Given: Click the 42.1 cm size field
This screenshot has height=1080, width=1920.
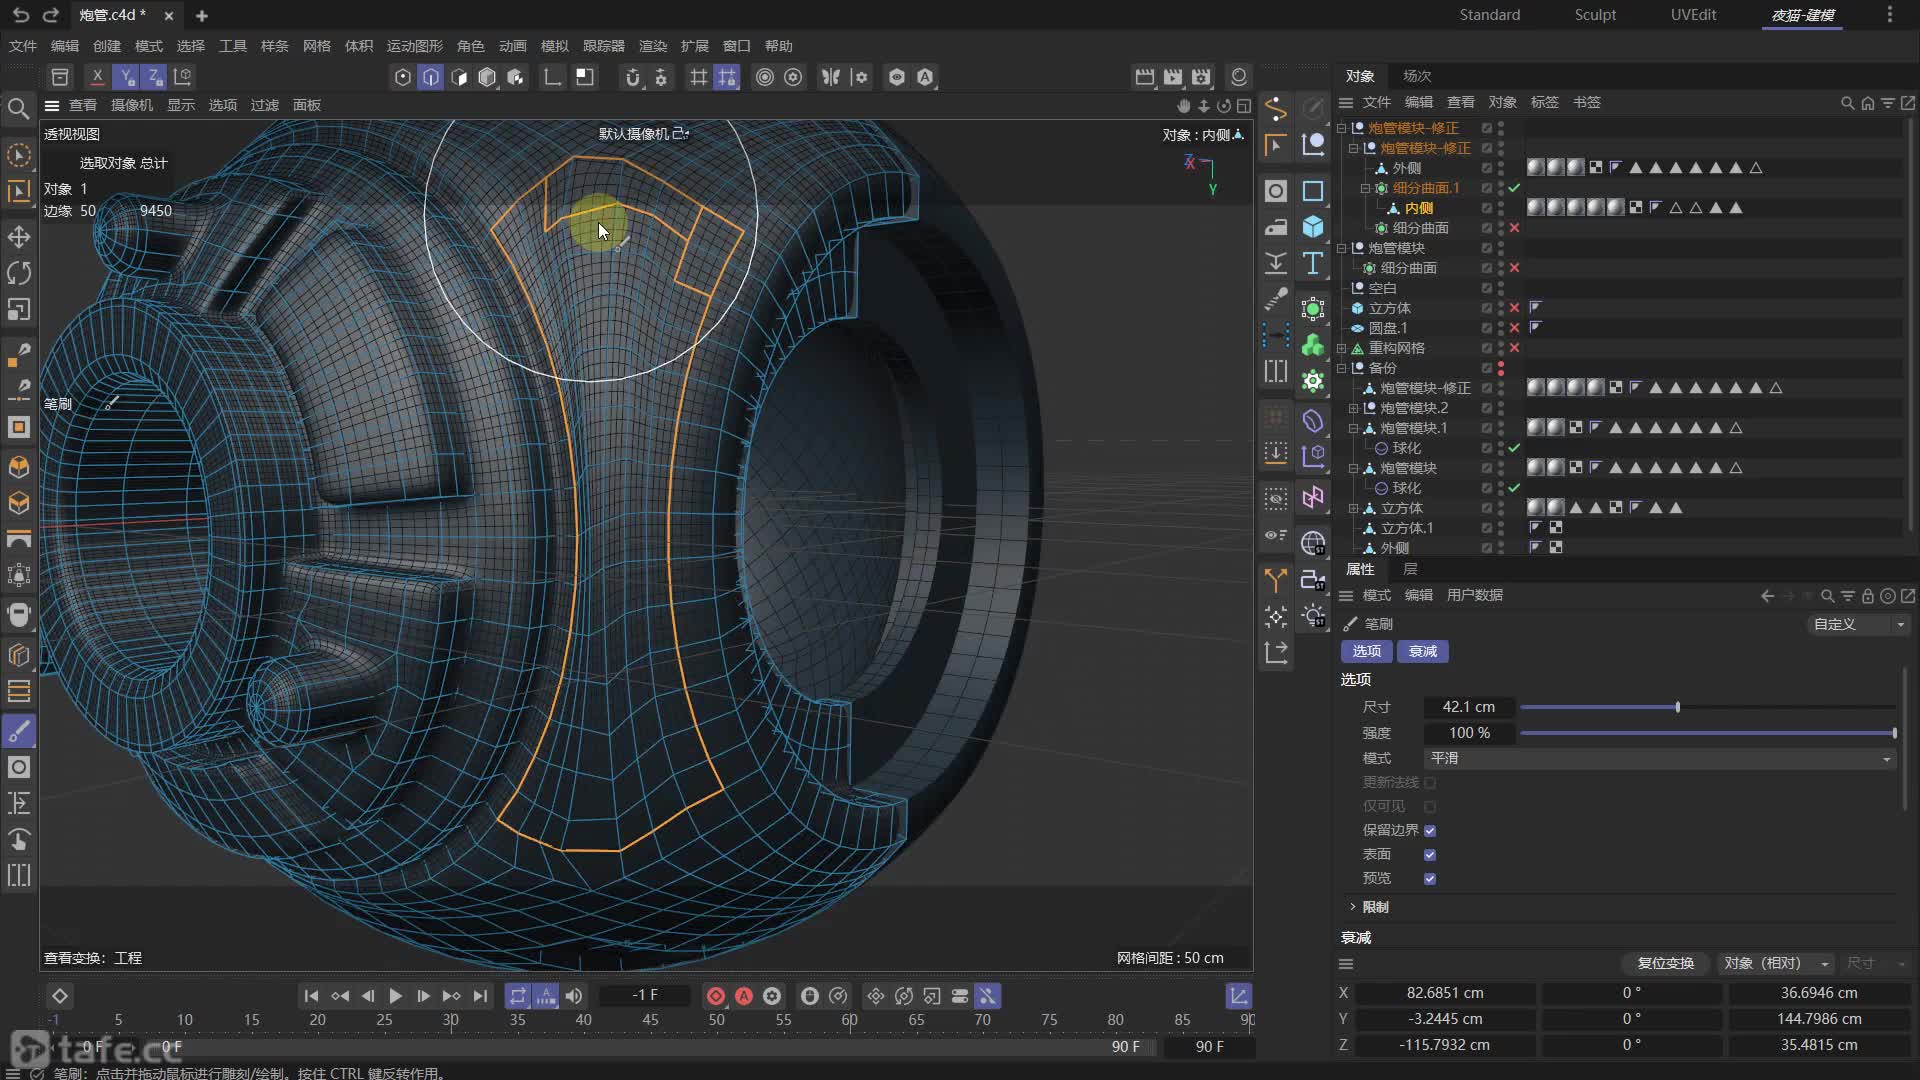Looking at the screenshot, I should [x=1468, y=707].
